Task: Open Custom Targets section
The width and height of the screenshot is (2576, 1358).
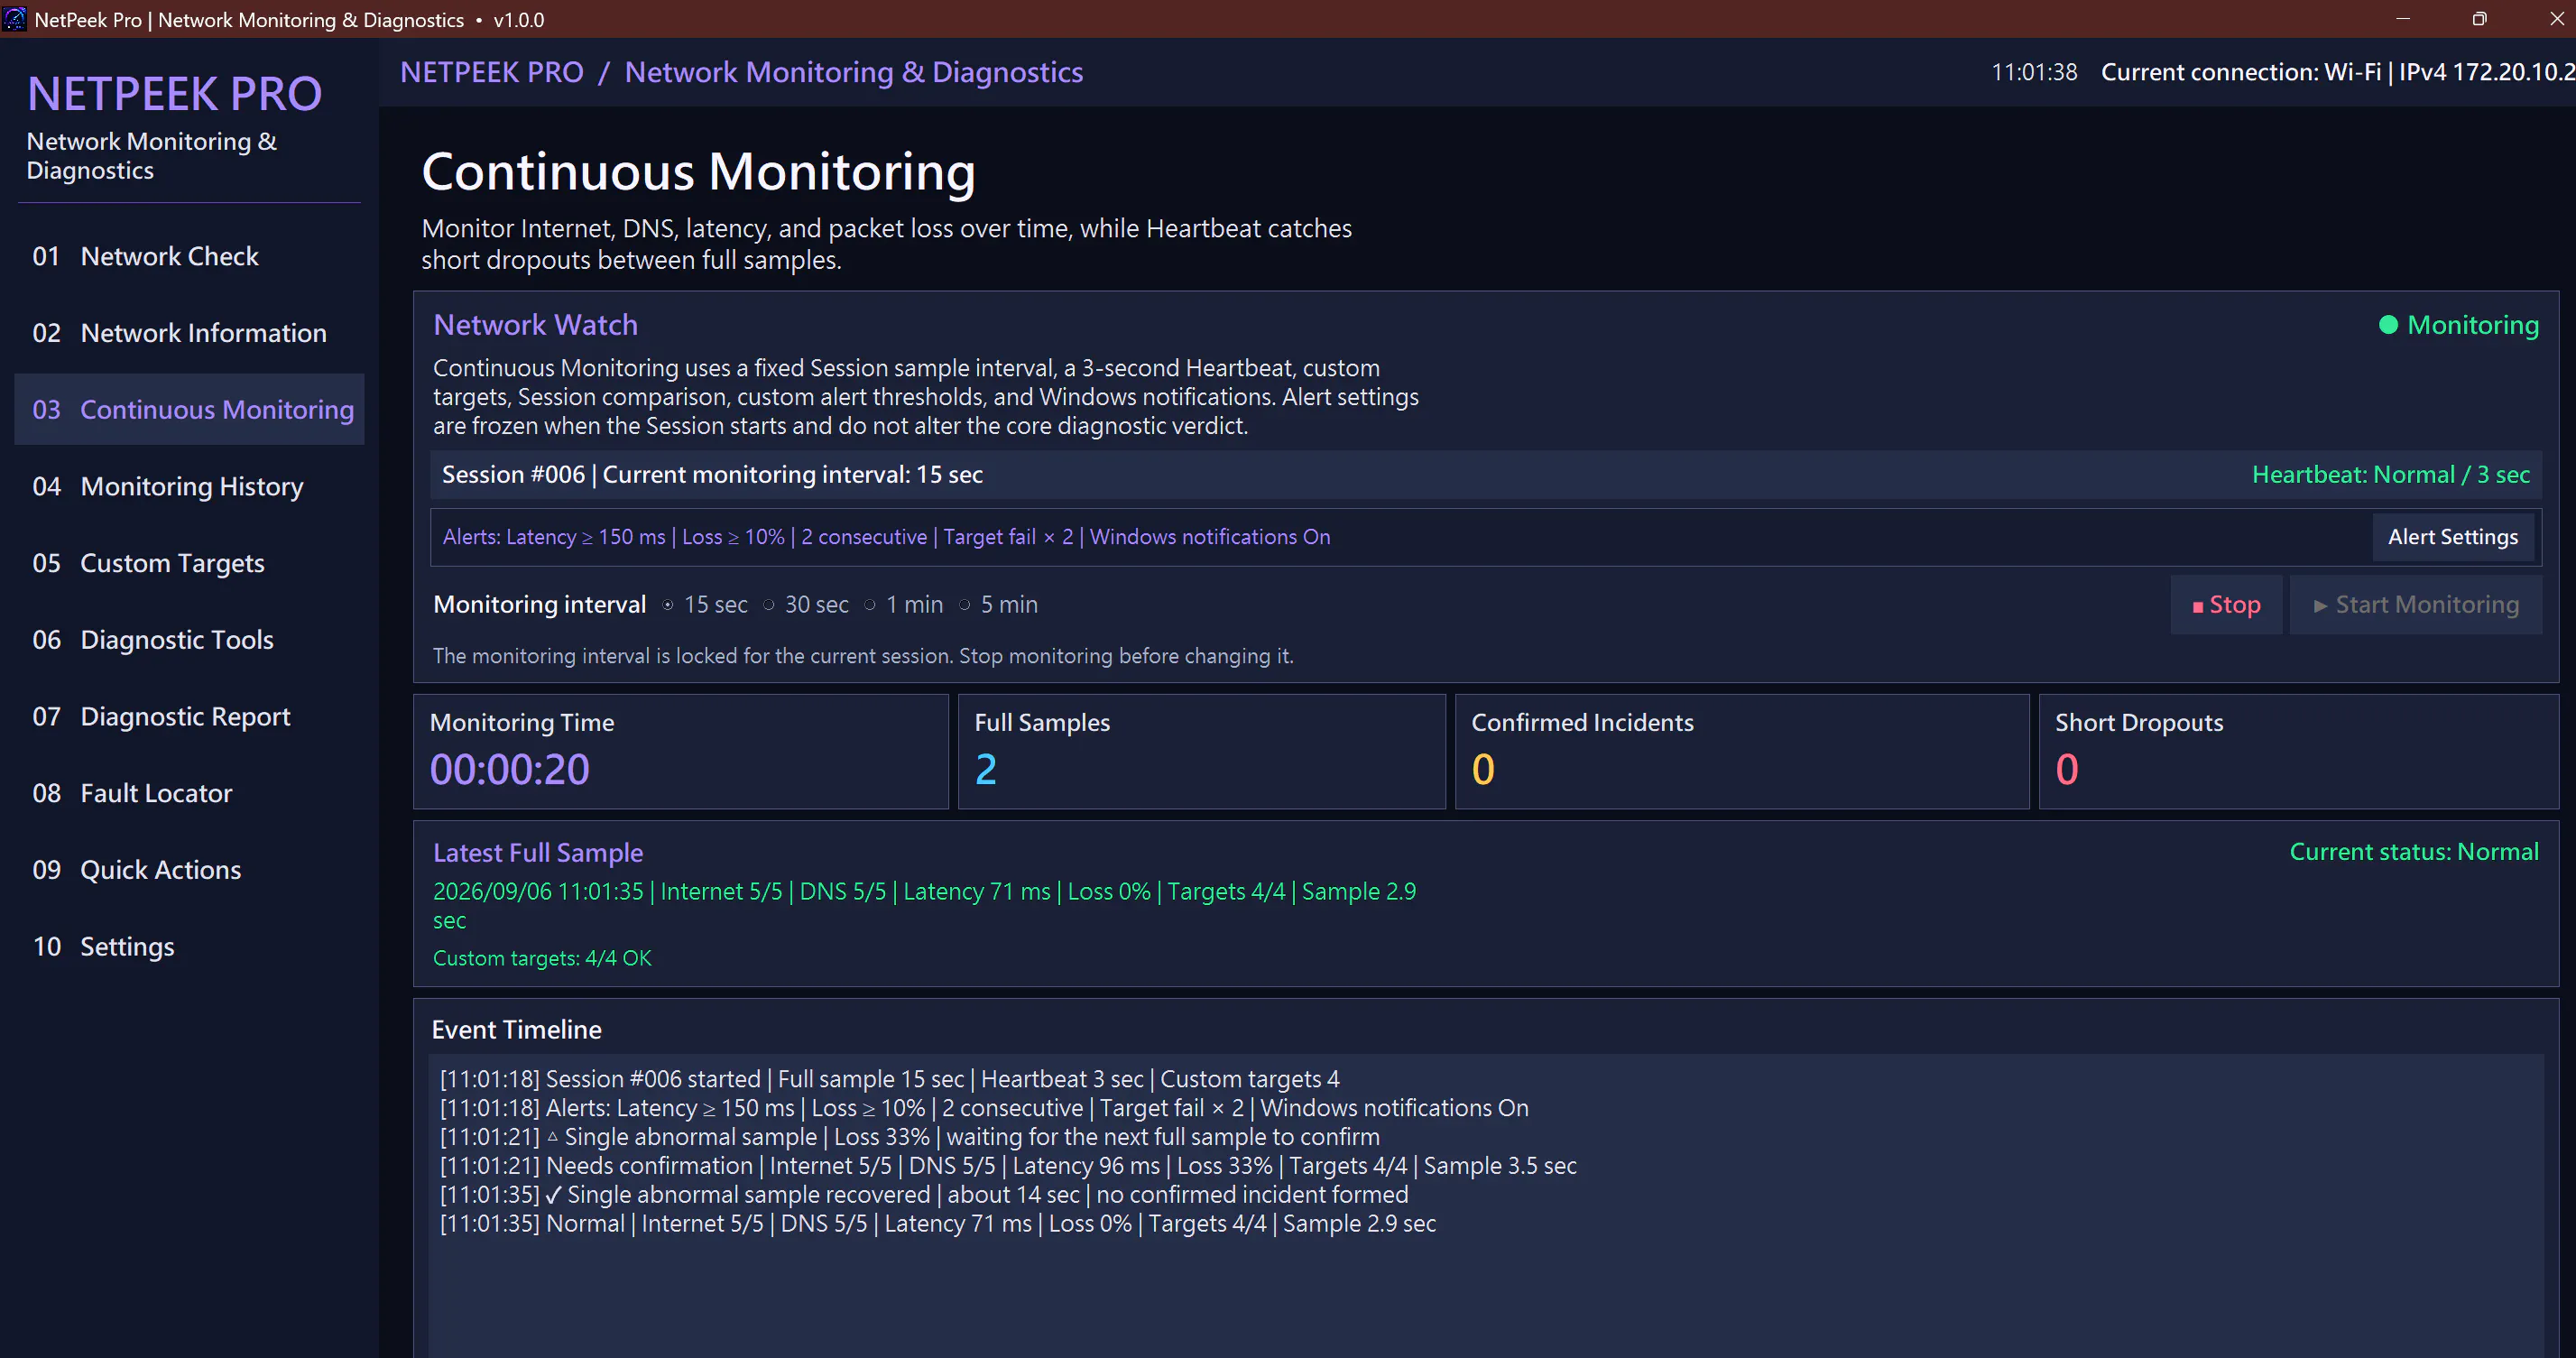Action: tap(189, 563)
